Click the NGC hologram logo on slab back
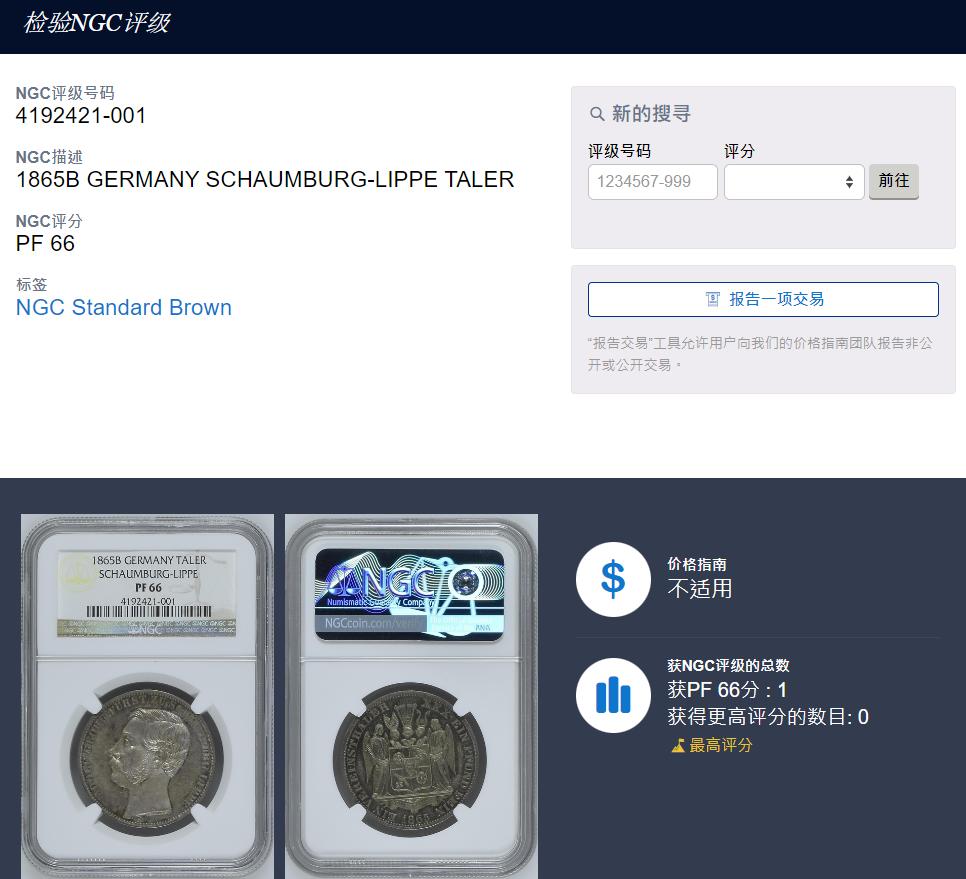966x879 pixels. (x=410, y=594)
